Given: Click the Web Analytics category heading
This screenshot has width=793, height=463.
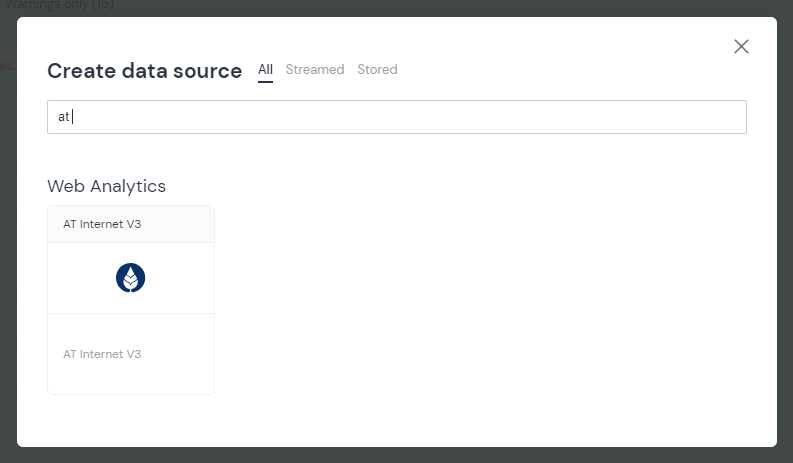Looking at the screenshot, I should (x=106, y=186).
